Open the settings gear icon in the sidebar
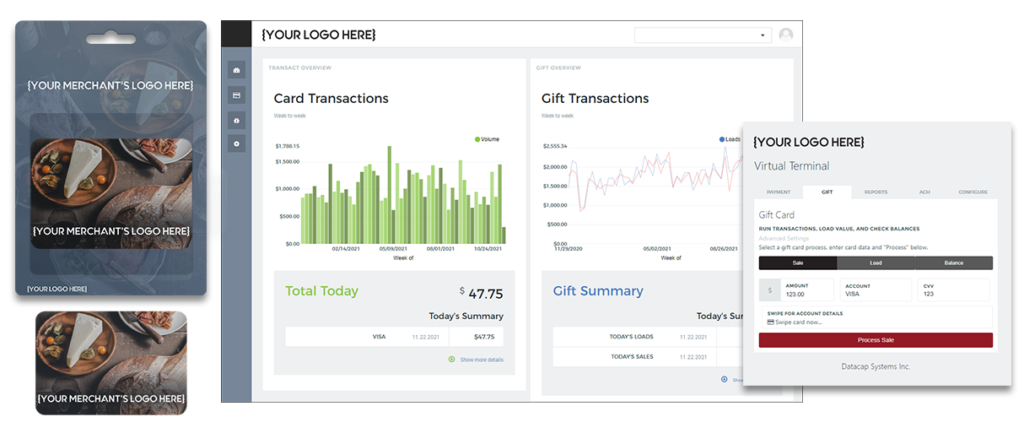 (x=236, y=144)
